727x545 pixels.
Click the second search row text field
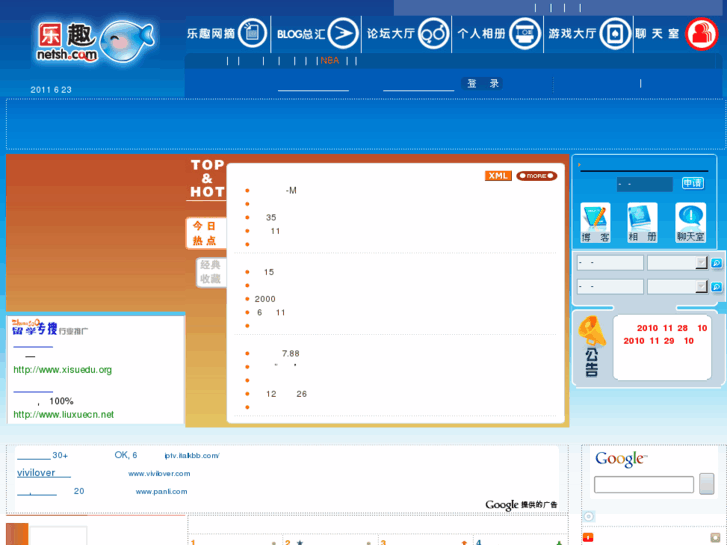coord(610,287)
